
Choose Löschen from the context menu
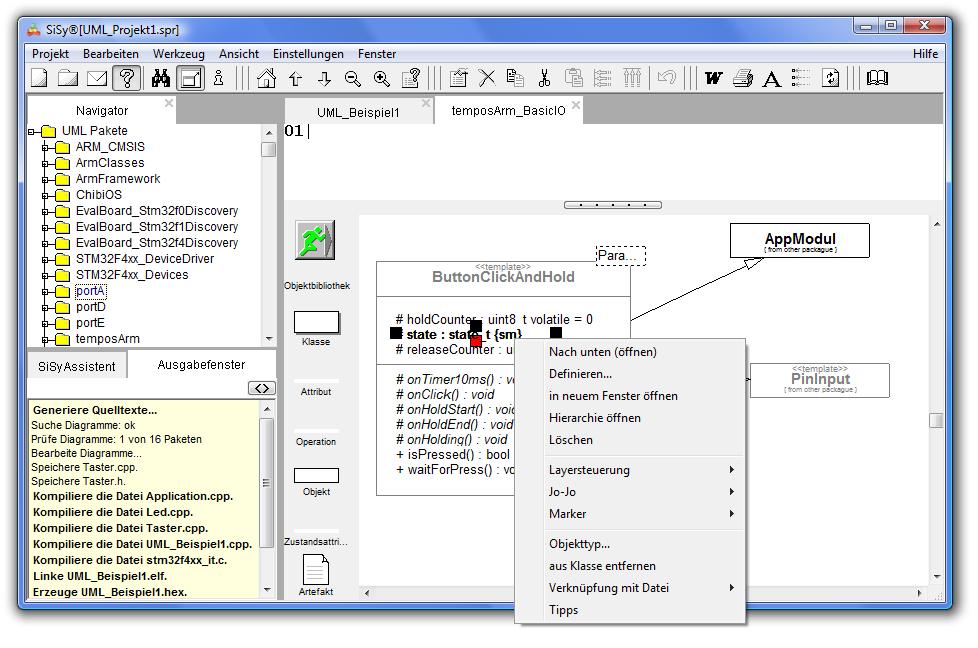(x=571, y=440)
